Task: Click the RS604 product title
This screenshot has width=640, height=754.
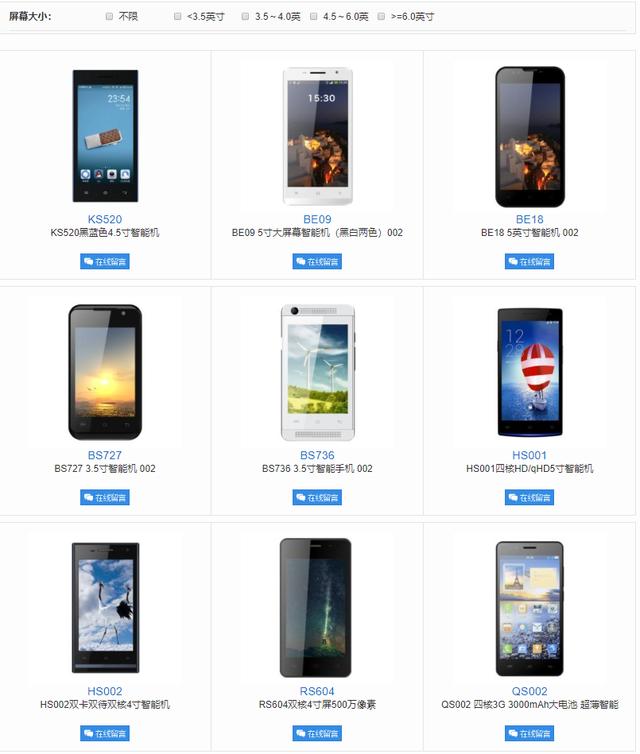Action: click(x=317, y=691)
